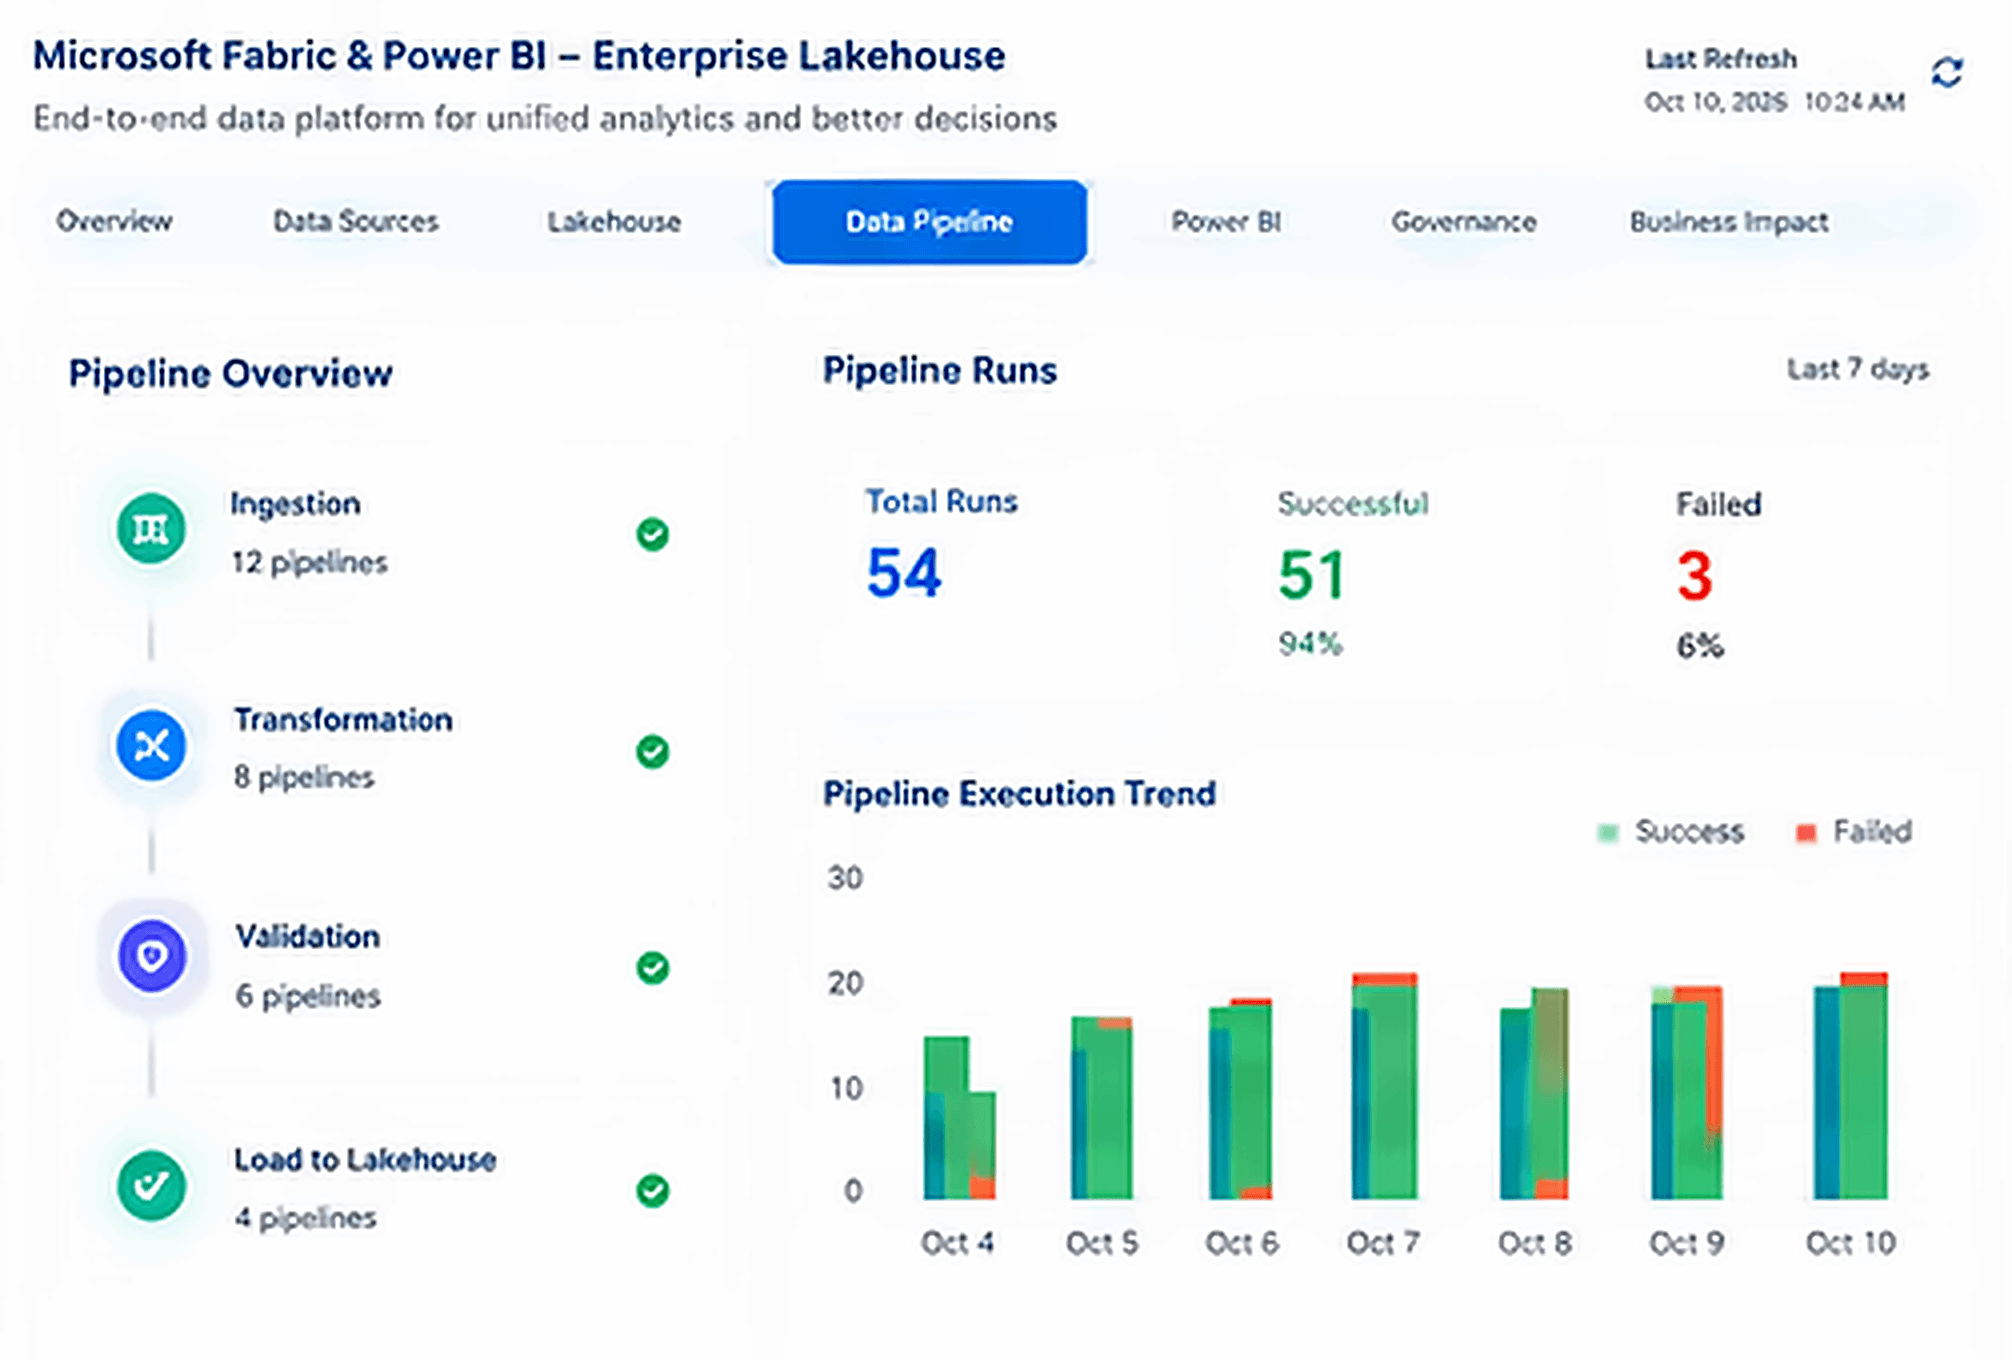Click the Validation green status checkmark

click(x=653, y=967)
